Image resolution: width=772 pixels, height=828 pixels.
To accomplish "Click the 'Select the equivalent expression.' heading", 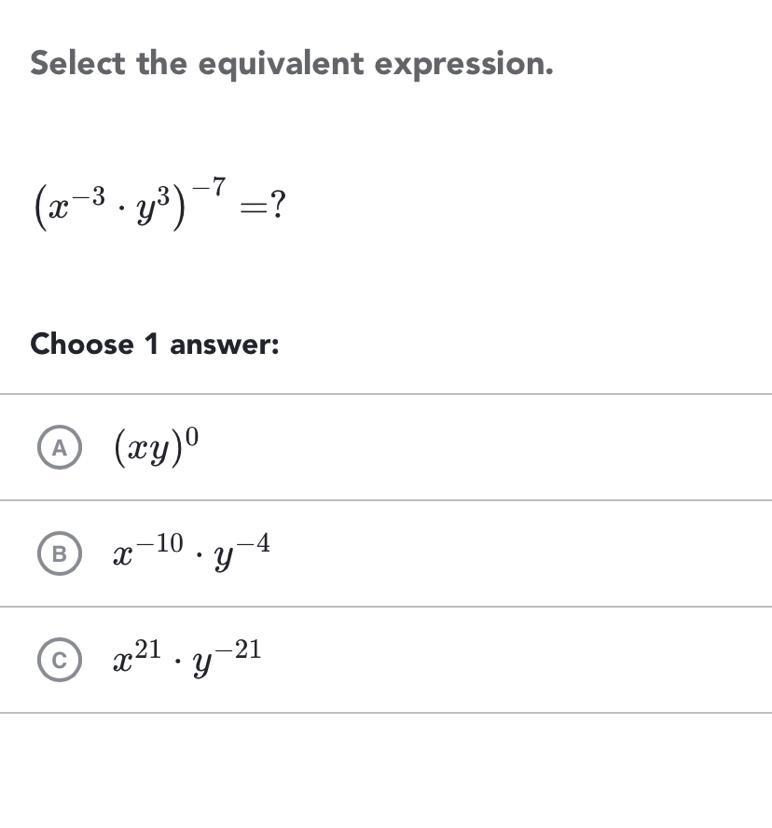I will click(x=291, y=64).
